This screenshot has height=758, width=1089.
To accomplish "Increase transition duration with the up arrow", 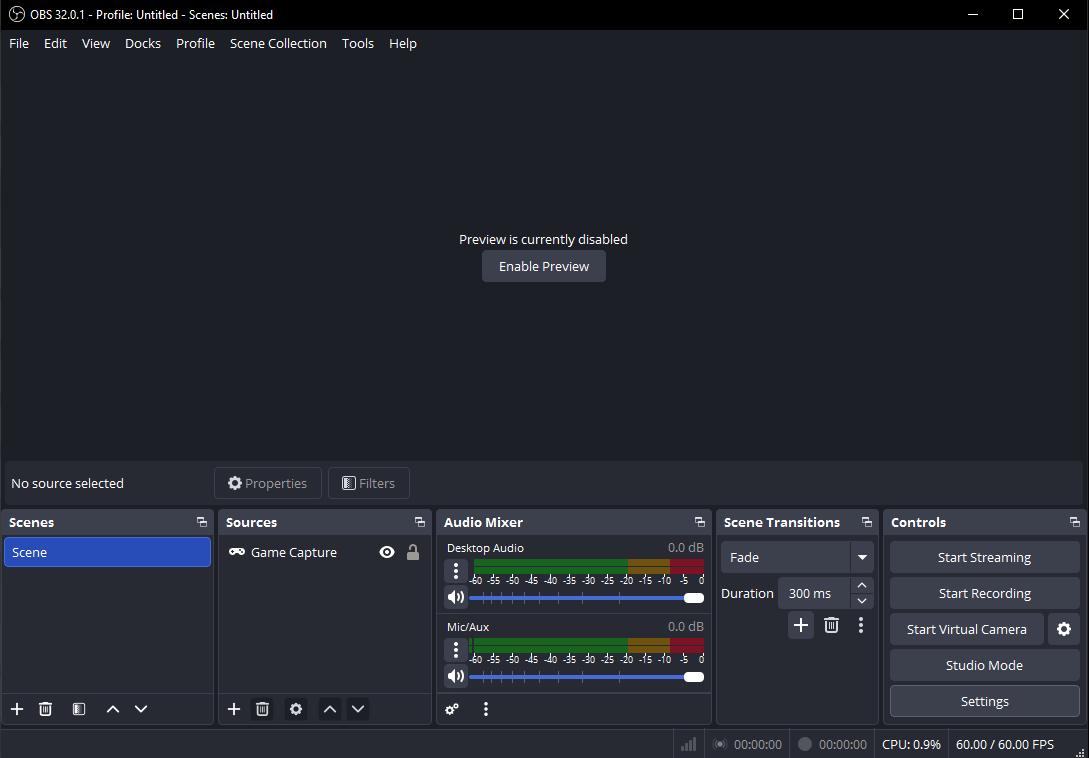I will point(862,586).
